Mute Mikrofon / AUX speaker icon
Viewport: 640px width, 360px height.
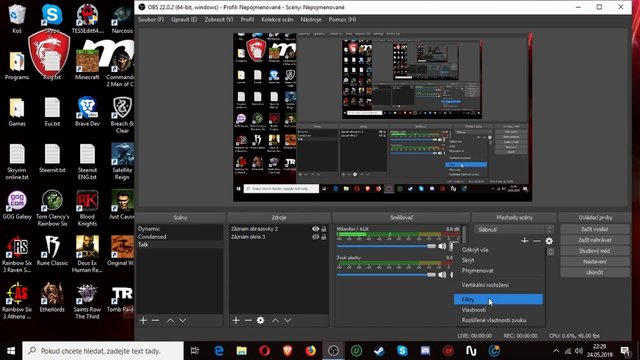pos(442,246)
